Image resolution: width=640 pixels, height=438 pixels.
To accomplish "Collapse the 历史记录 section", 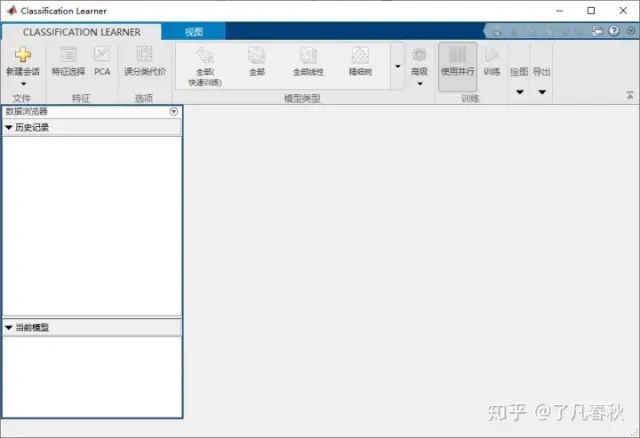I will pyautogui.click(x=9, y=128).
